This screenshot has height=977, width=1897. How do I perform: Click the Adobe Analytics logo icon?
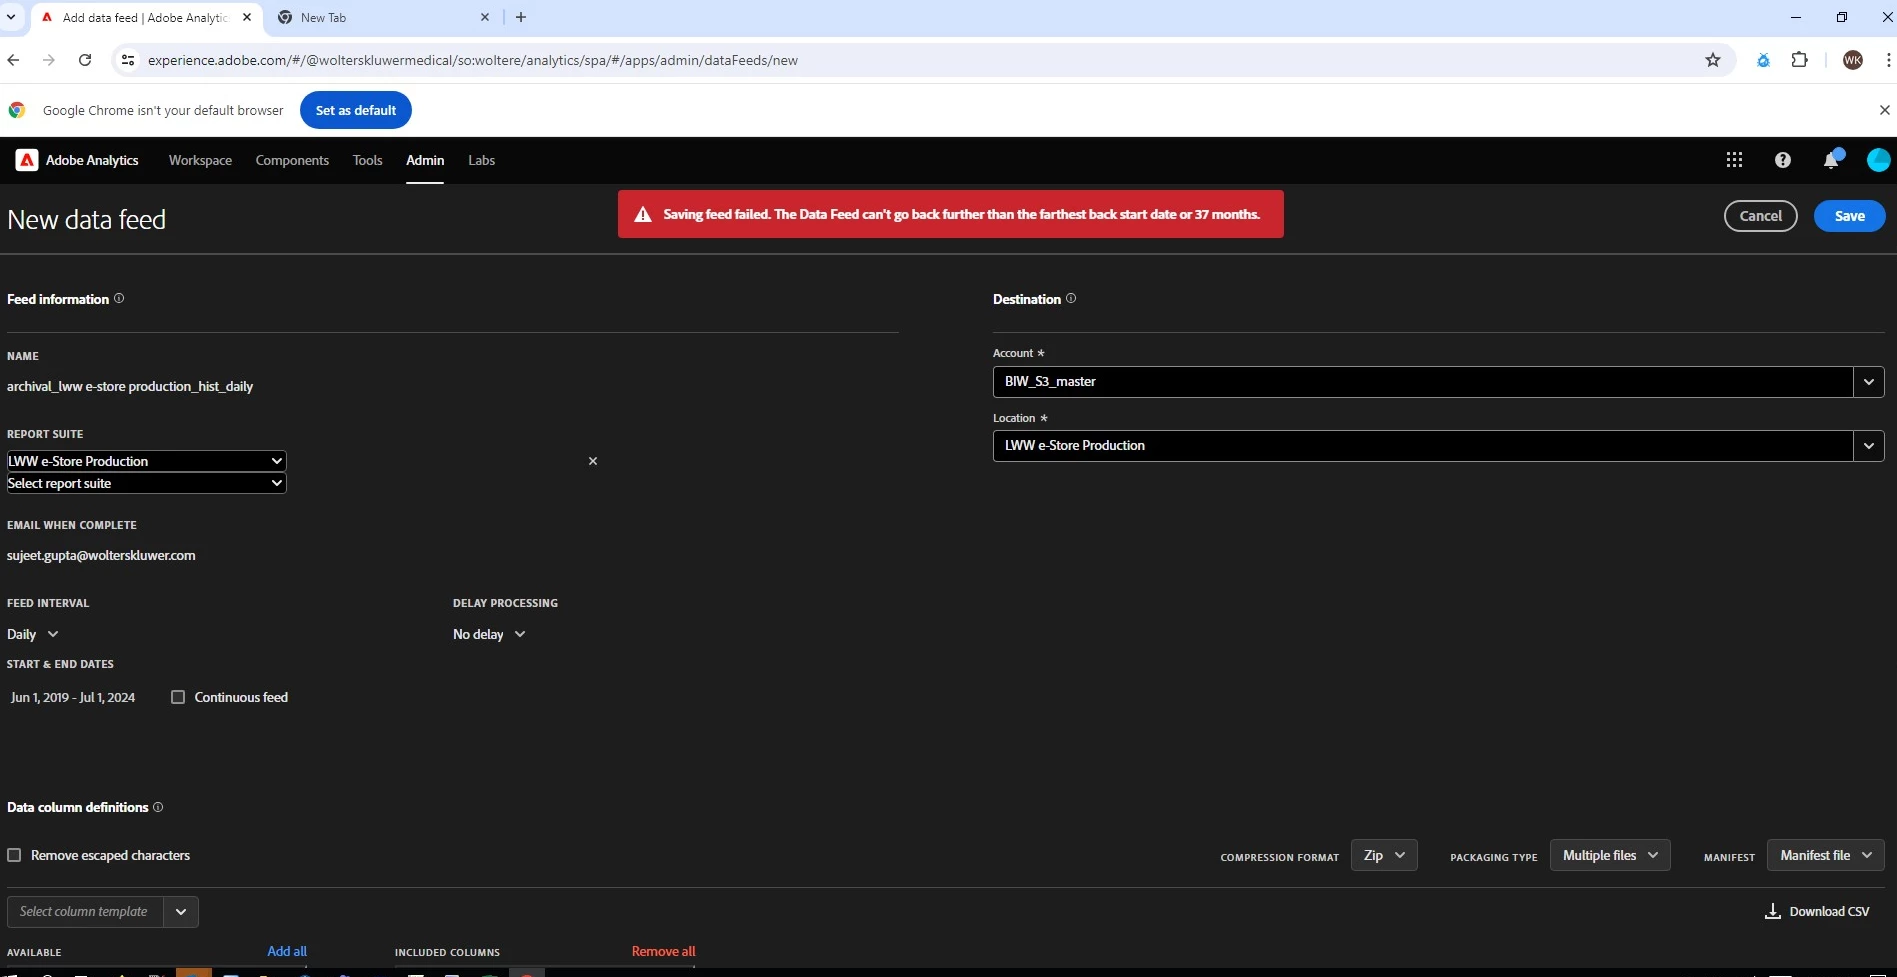pos(27,160)
